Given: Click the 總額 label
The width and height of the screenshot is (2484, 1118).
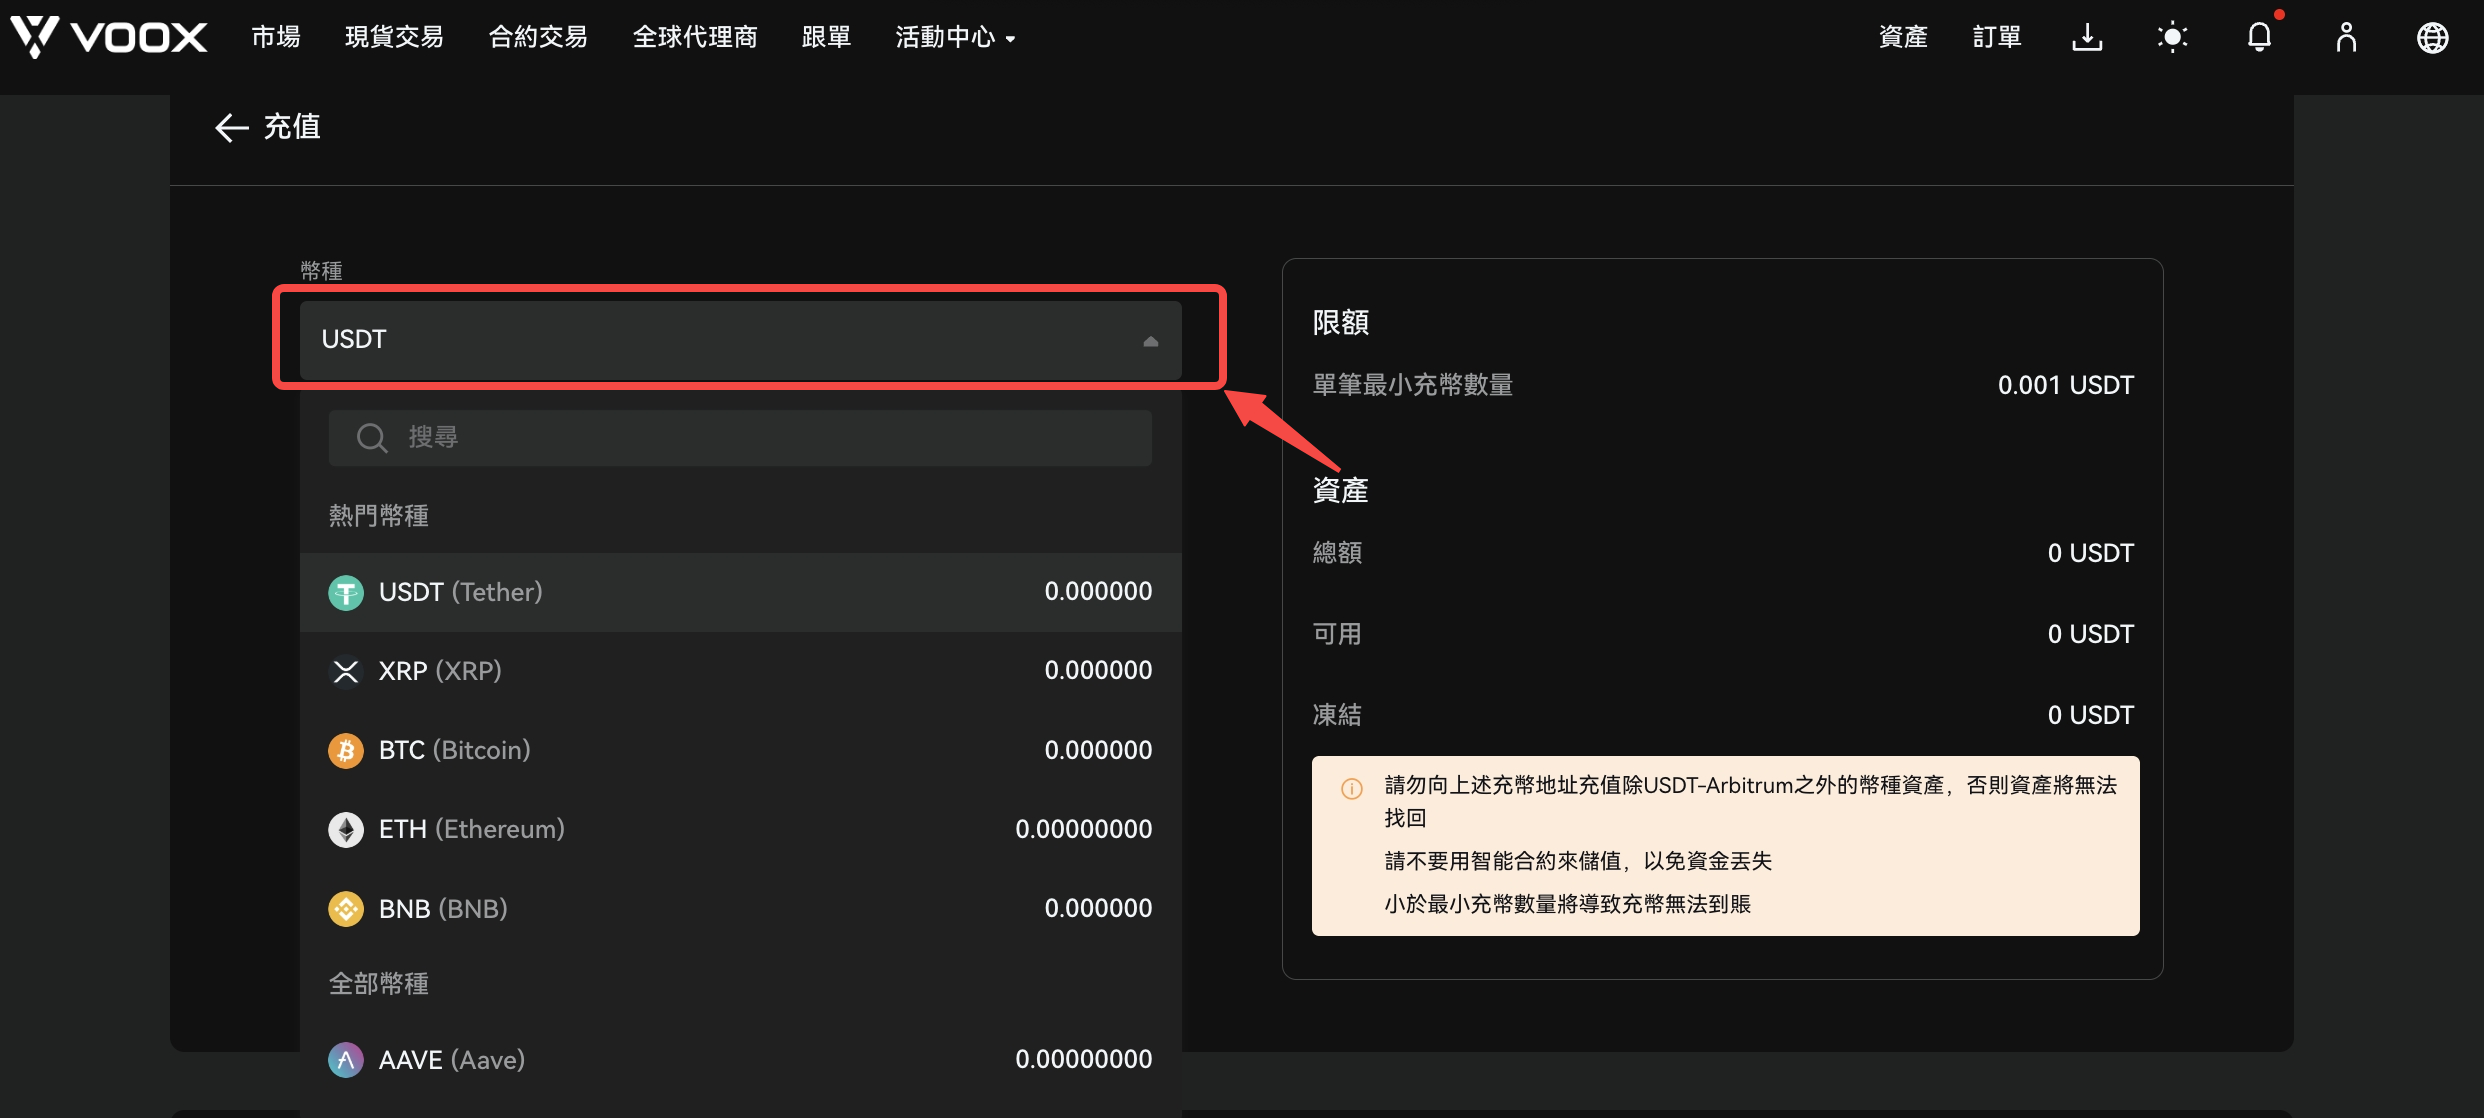Looking at the screenshot, I should click(x=1337, y=553).
